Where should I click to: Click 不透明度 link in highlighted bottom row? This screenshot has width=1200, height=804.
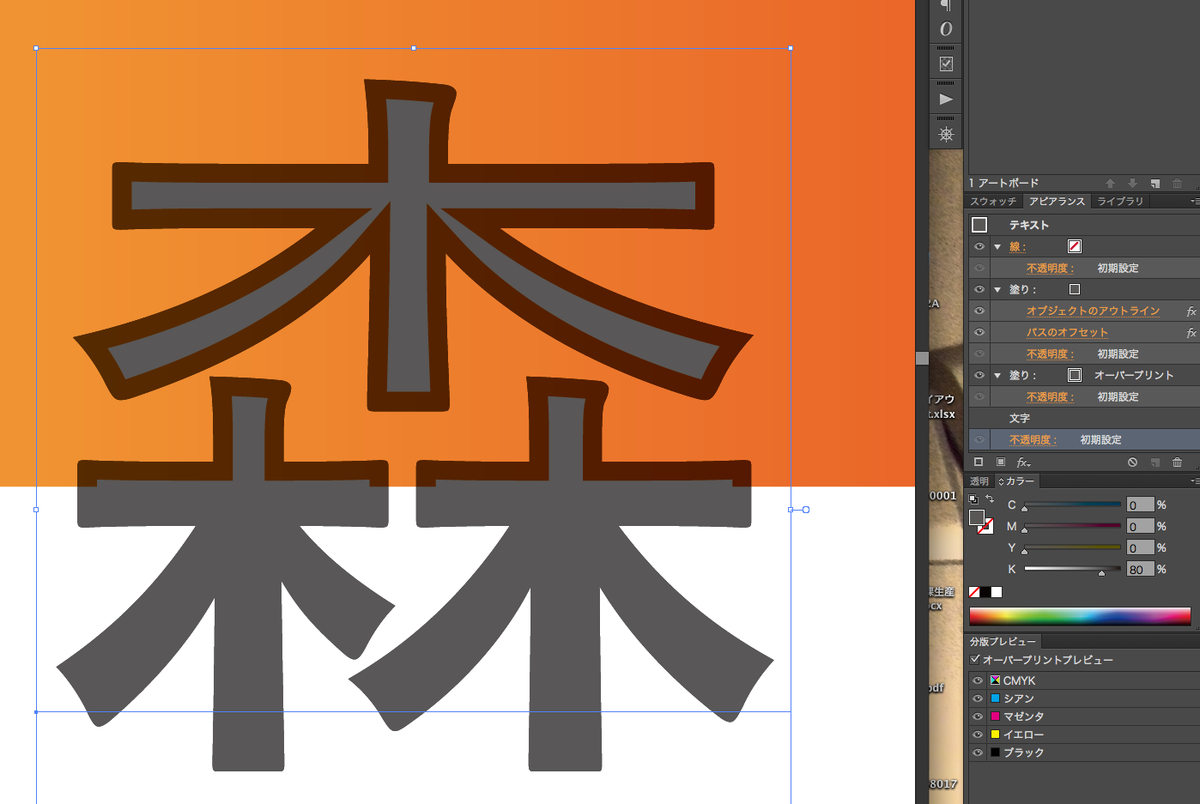(x=1033, y=440)
